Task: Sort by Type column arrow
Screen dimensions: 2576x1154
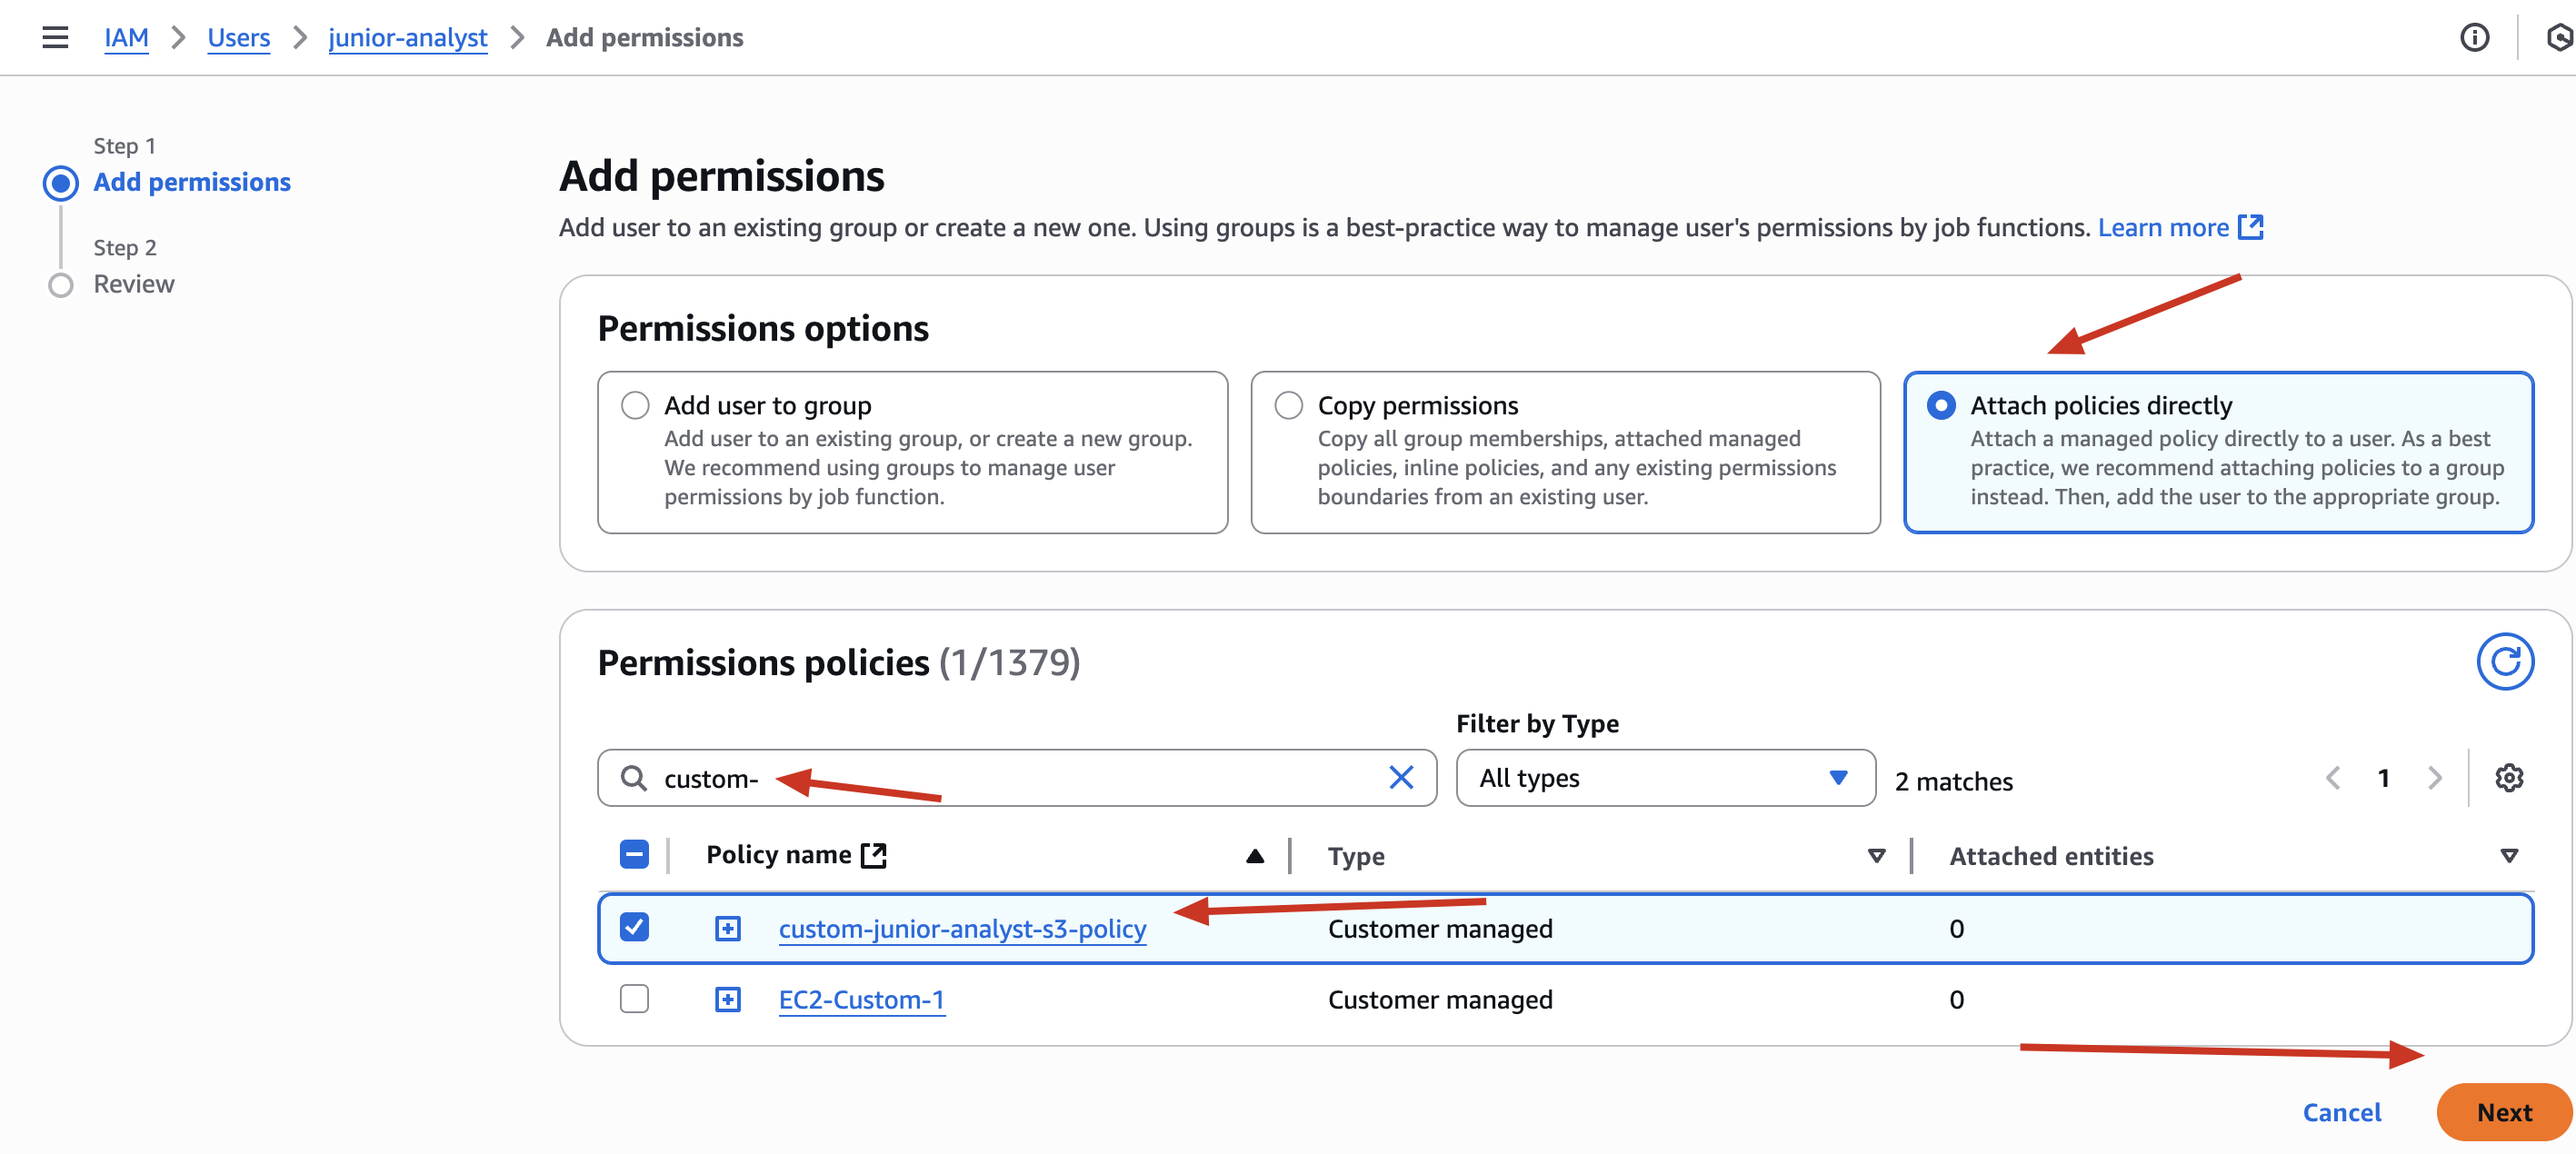Action: [x=1876, y=855]
